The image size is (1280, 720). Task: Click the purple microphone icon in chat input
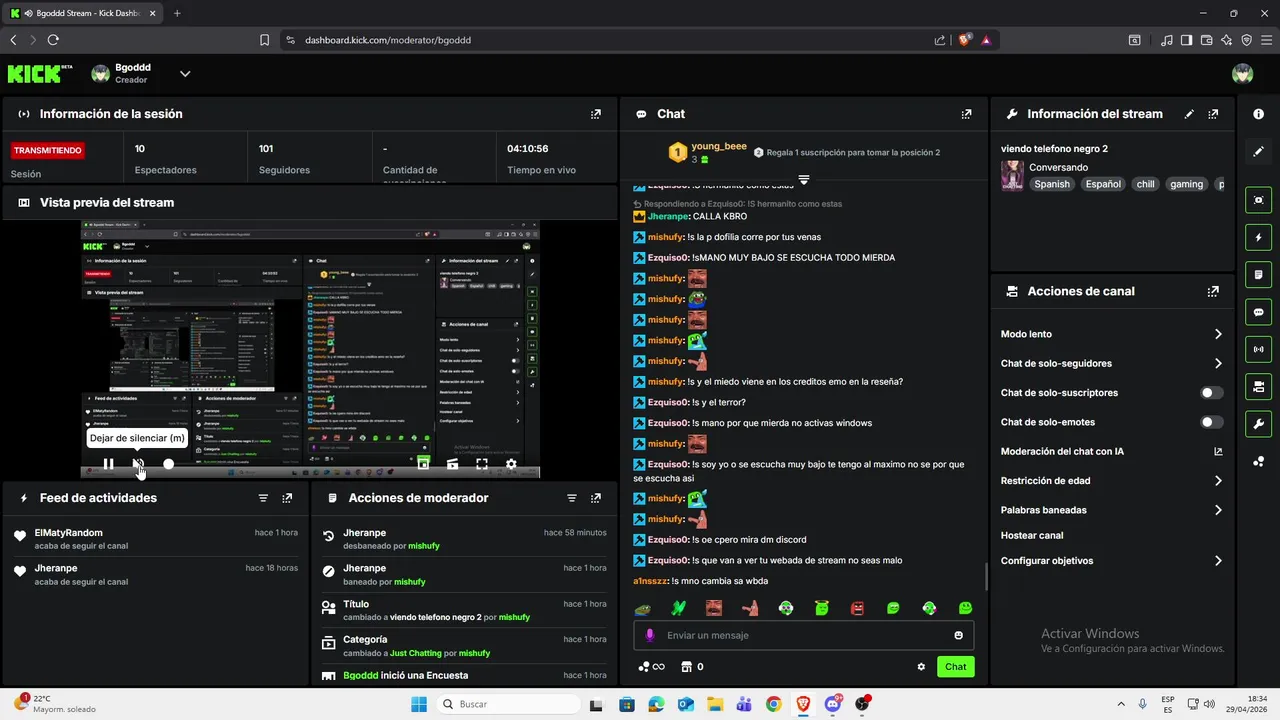[650, 635]
